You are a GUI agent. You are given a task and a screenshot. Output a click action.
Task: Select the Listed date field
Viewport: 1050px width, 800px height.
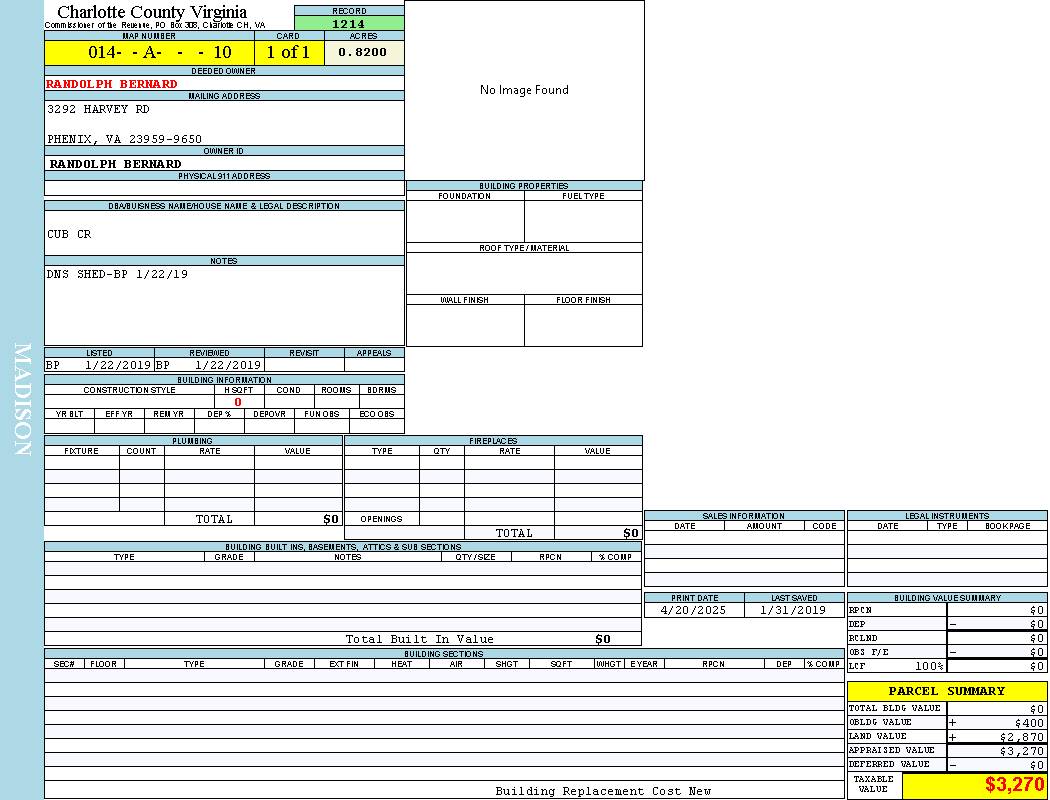[99, 365]
